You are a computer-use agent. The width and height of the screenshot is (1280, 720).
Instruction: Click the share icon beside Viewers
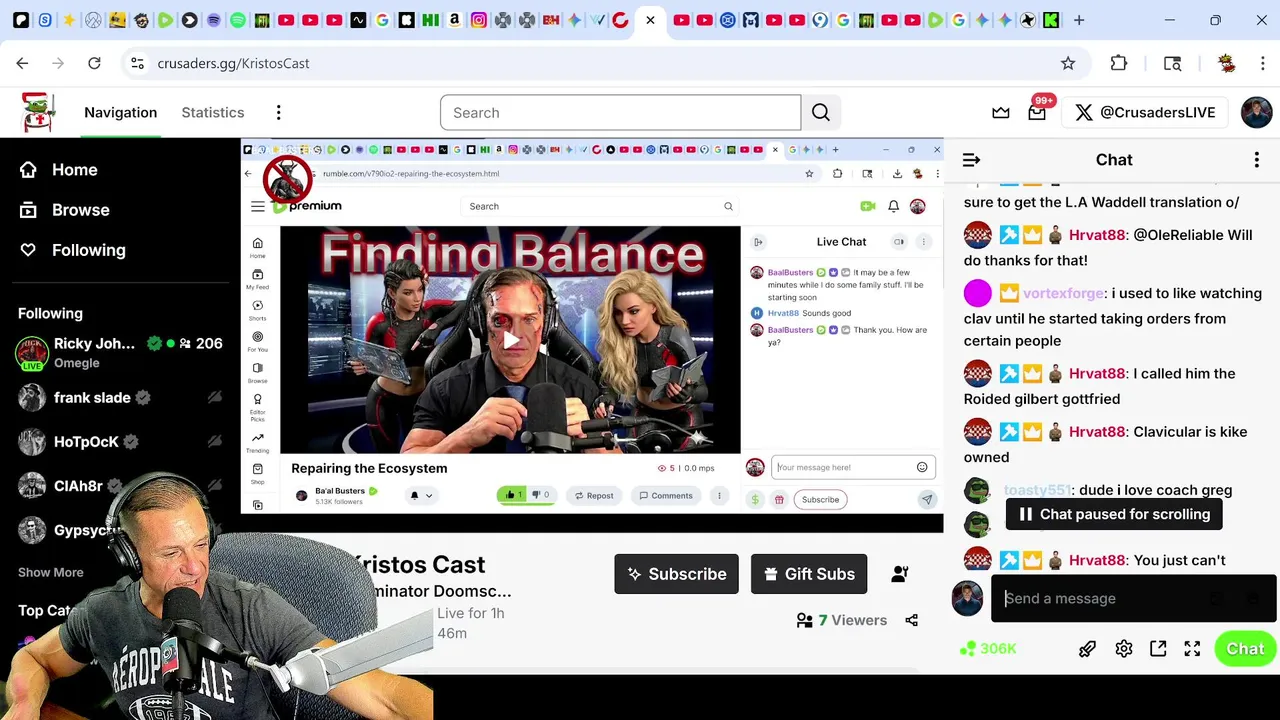point(911,620)
